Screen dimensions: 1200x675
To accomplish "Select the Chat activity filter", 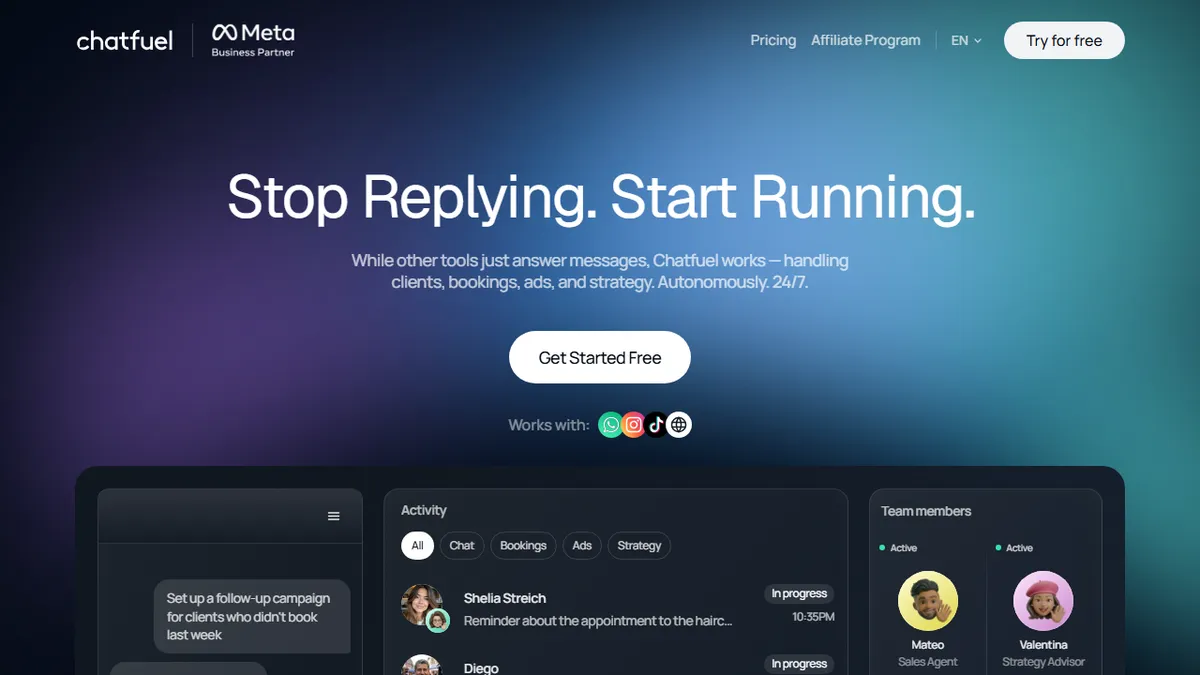I will pyautogui.click(x=462, y=545).
